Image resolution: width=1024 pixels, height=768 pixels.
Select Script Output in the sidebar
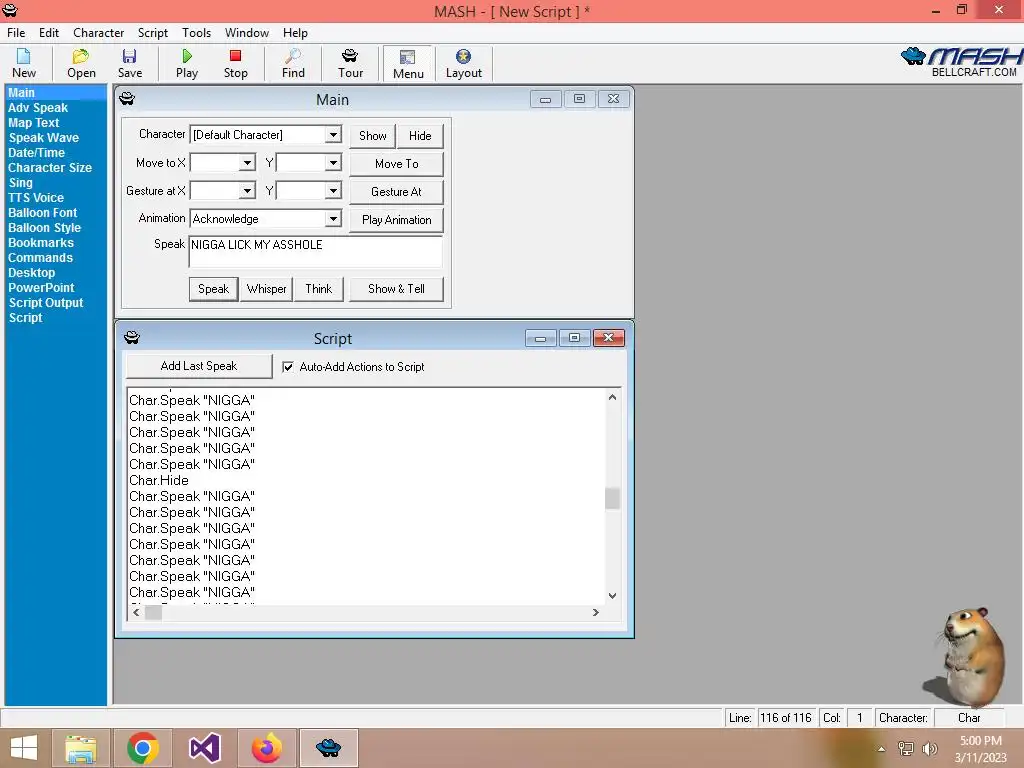(x=46, y=303)
